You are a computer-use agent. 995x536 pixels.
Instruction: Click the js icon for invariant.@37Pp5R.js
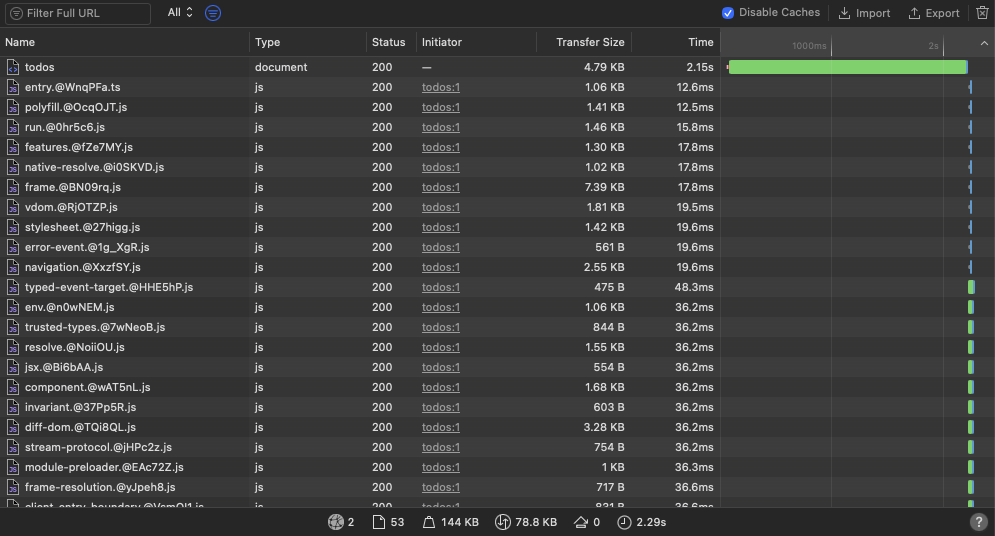[x=13, y=407]
